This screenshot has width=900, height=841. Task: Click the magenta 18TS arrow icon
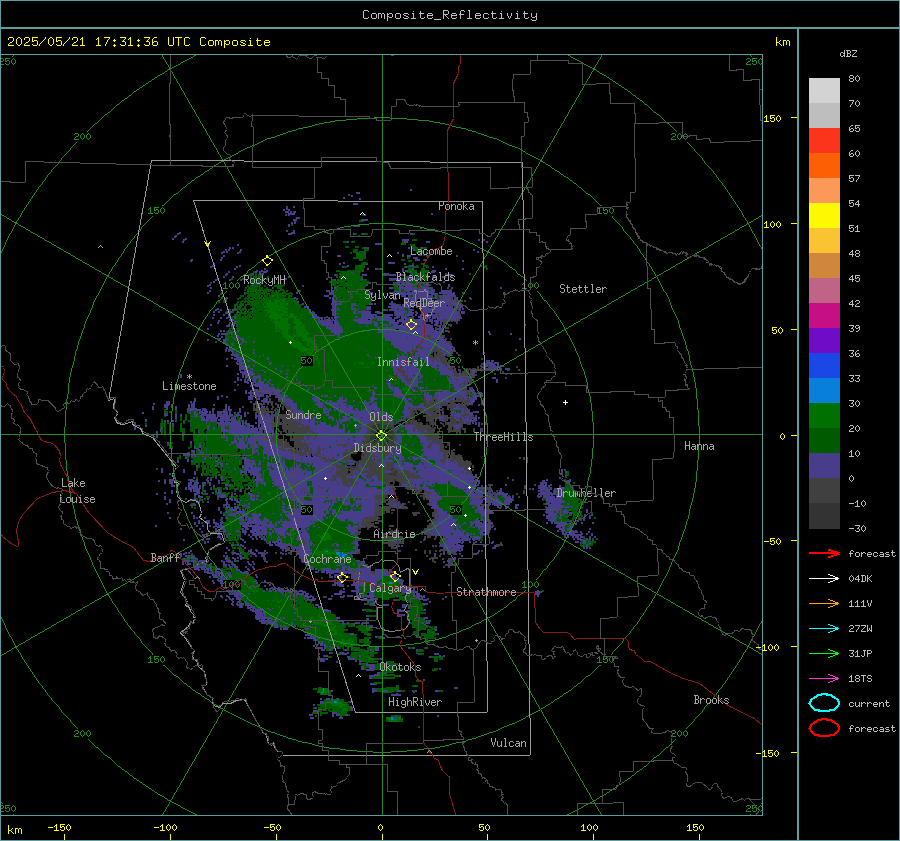(824, 679)
